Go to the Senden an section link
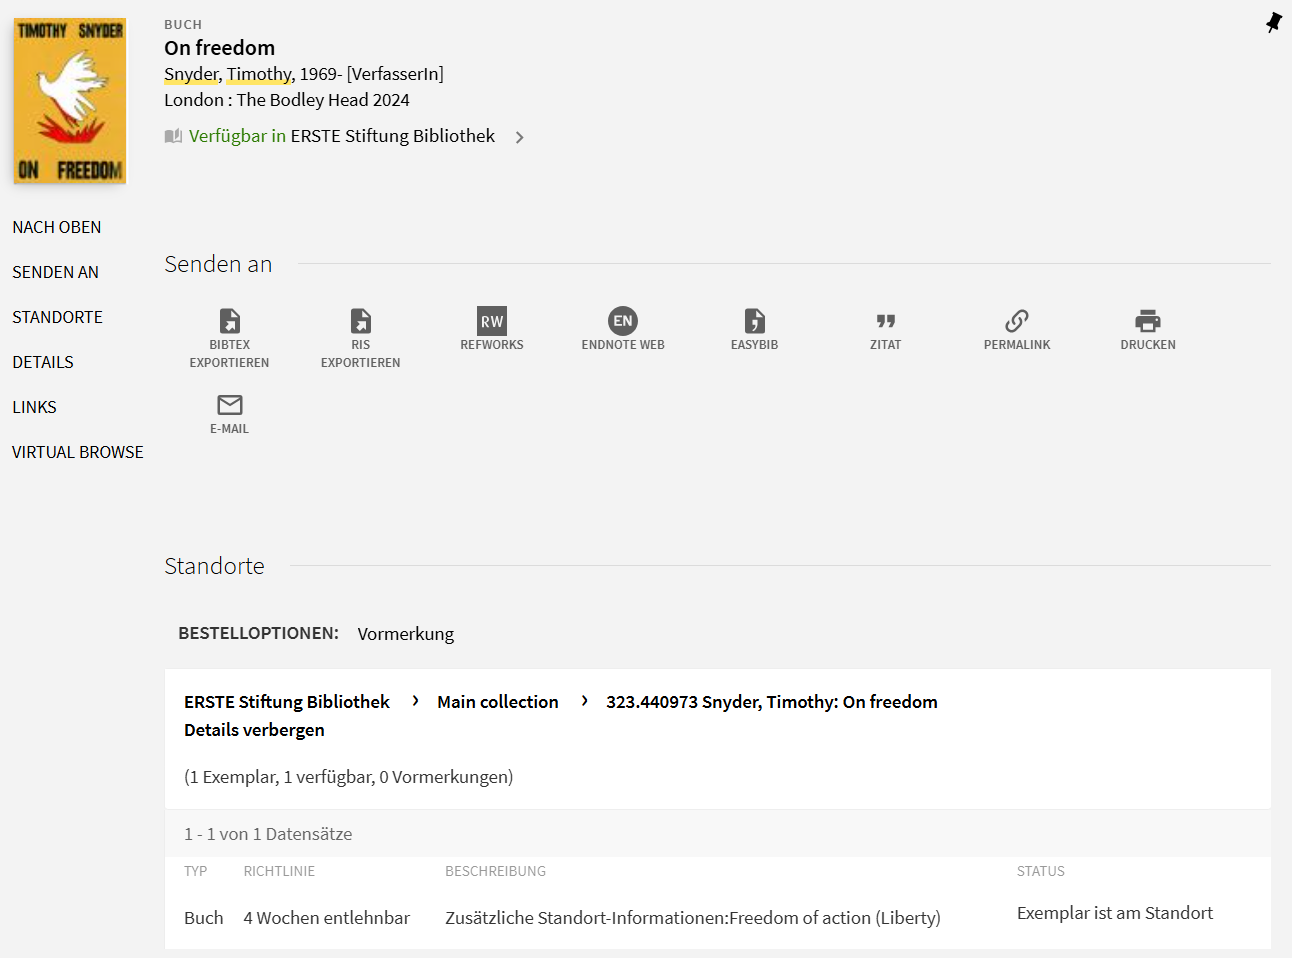 tap(56, 272)
